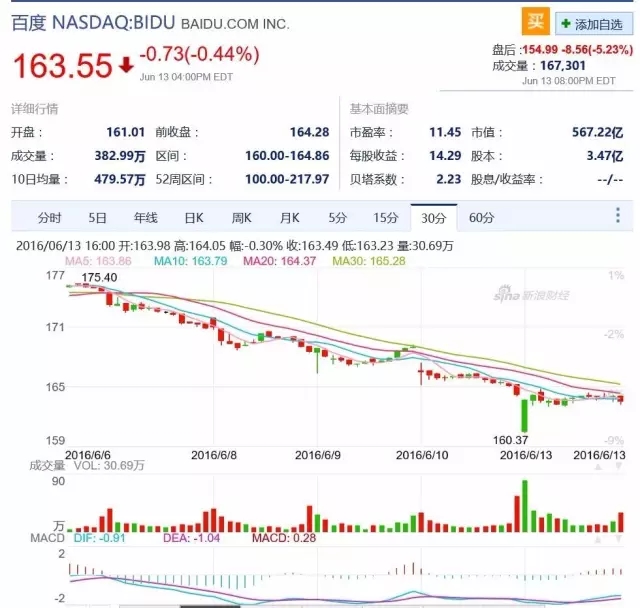The height and width of the screenshot is (608, 640).
Task: Switch to the 分时 chart tab
Action: (x=49, y=218)
